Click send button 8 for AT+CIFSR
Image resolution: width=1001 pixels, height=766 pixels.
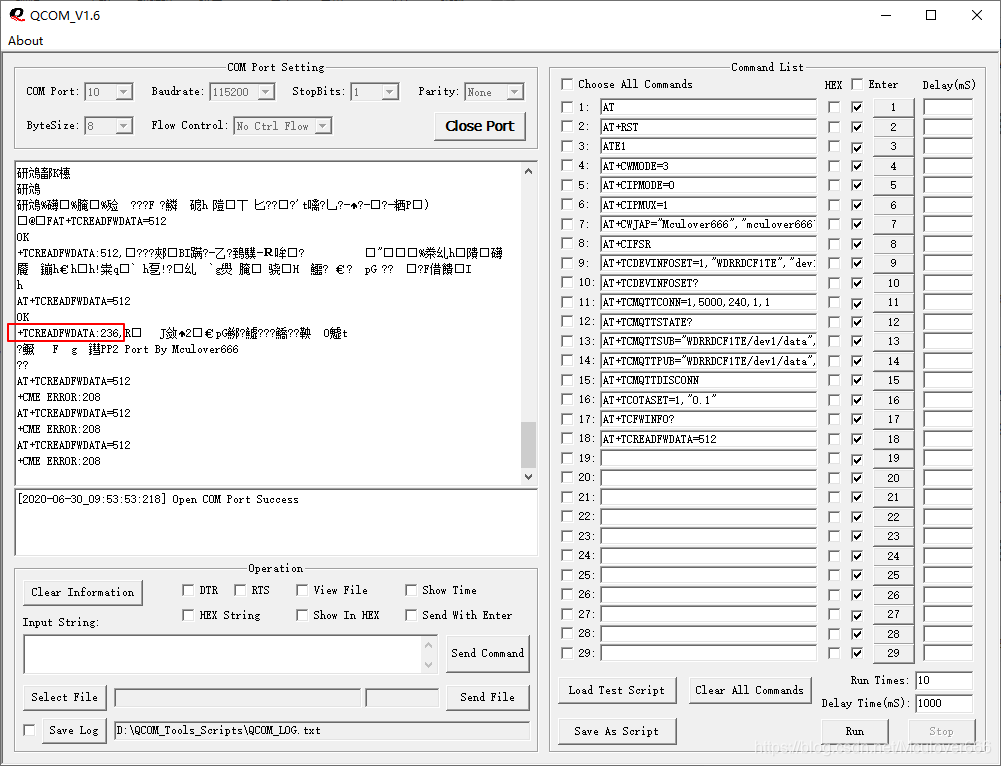[893, 244]
